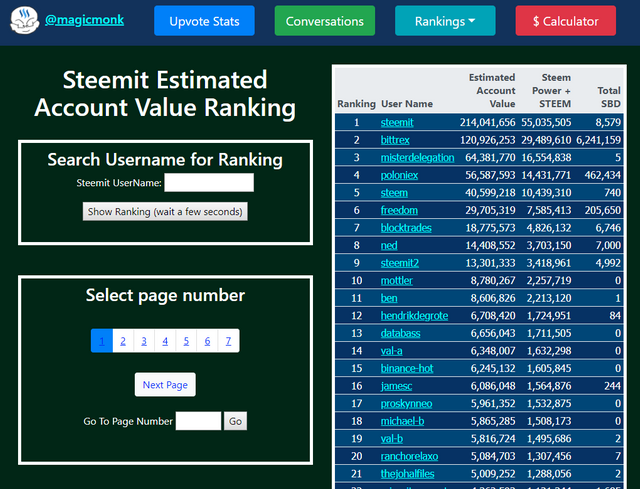Select page 5 in pagination
The image size is (640, 489).
(186, 341)
